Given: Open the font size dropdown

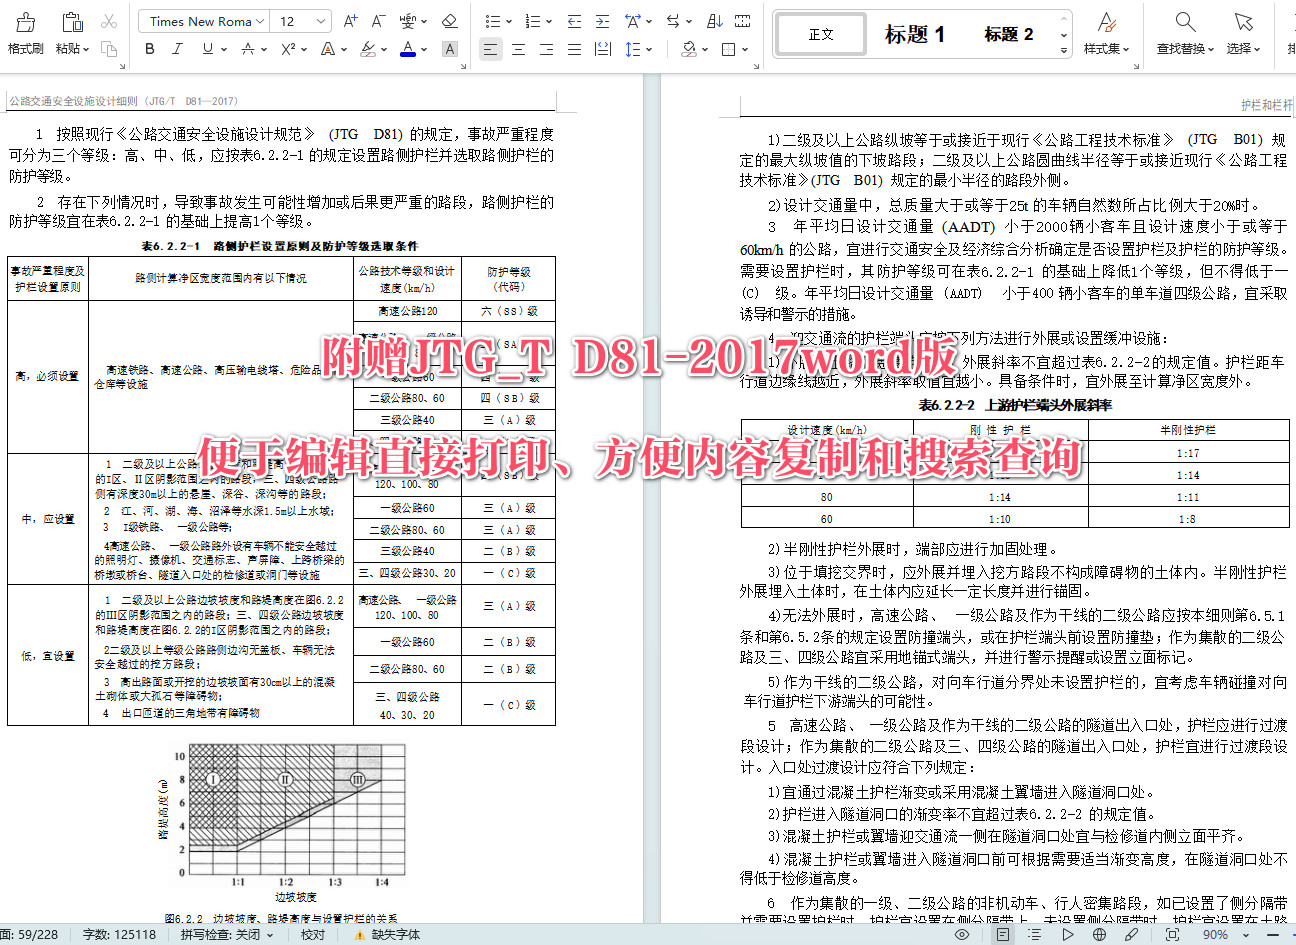Looking at the screenshot, I should pos(320,21).
